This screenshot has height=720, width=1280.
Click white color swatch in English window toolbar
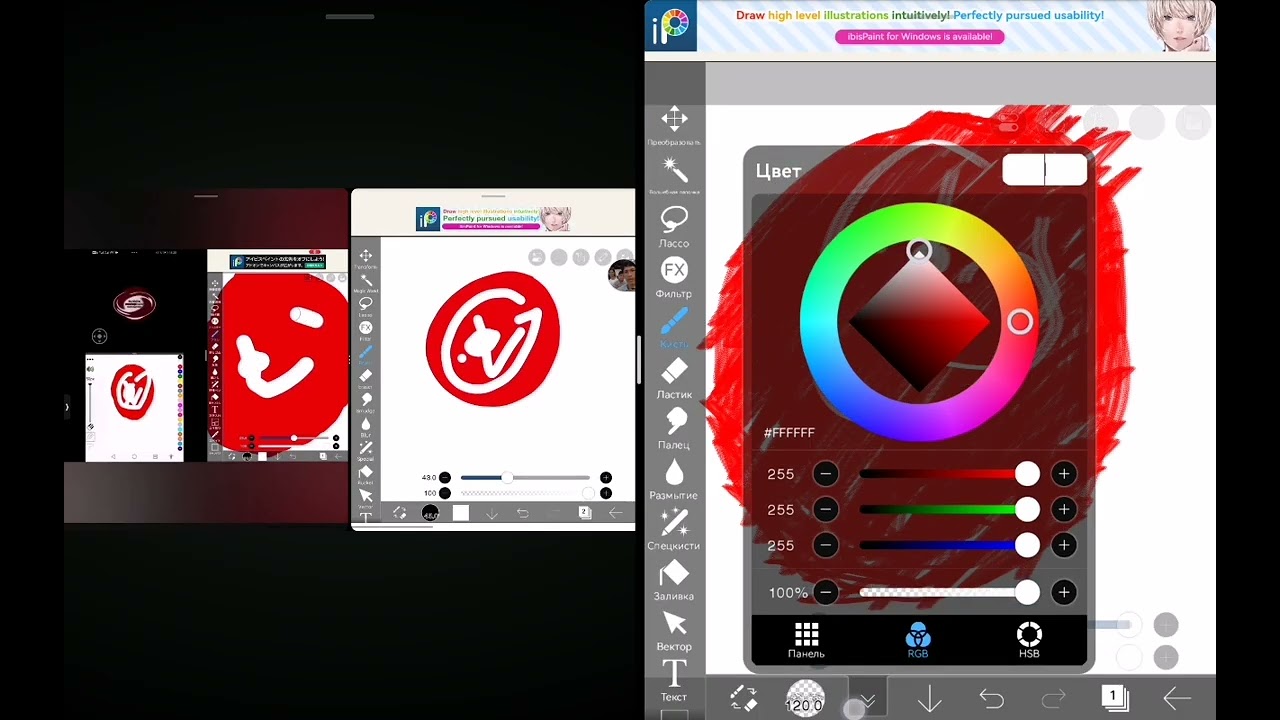[x=460, y=513]
